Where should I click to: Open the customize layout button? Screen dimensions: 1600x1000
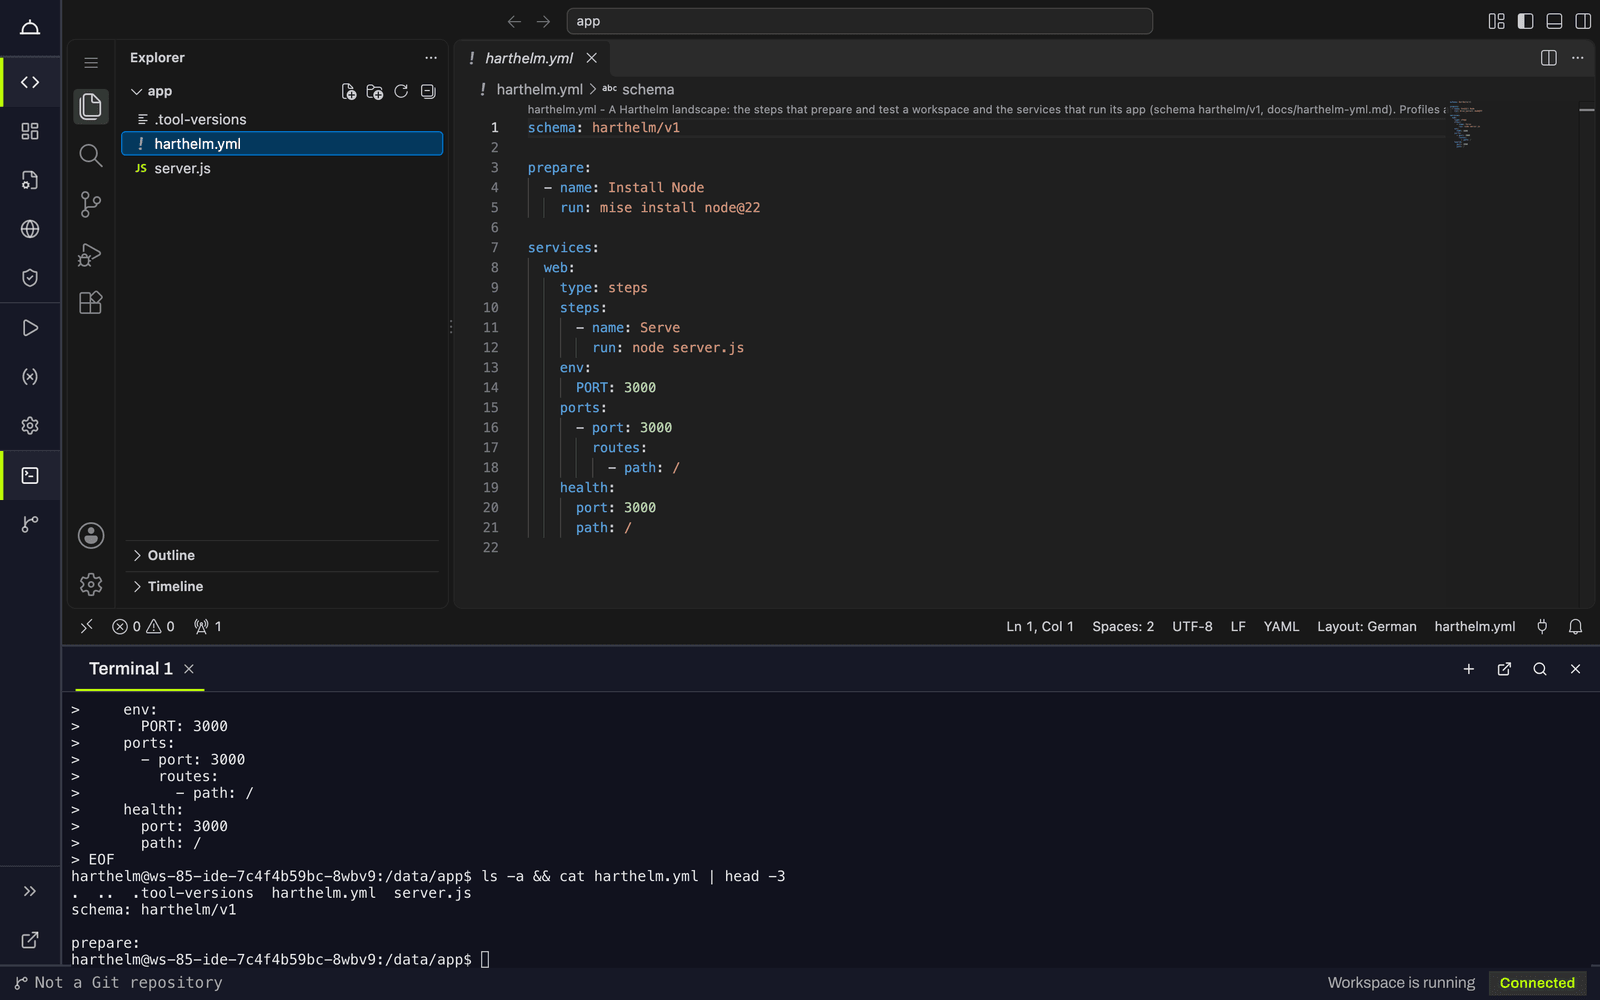pos(1496,21)
